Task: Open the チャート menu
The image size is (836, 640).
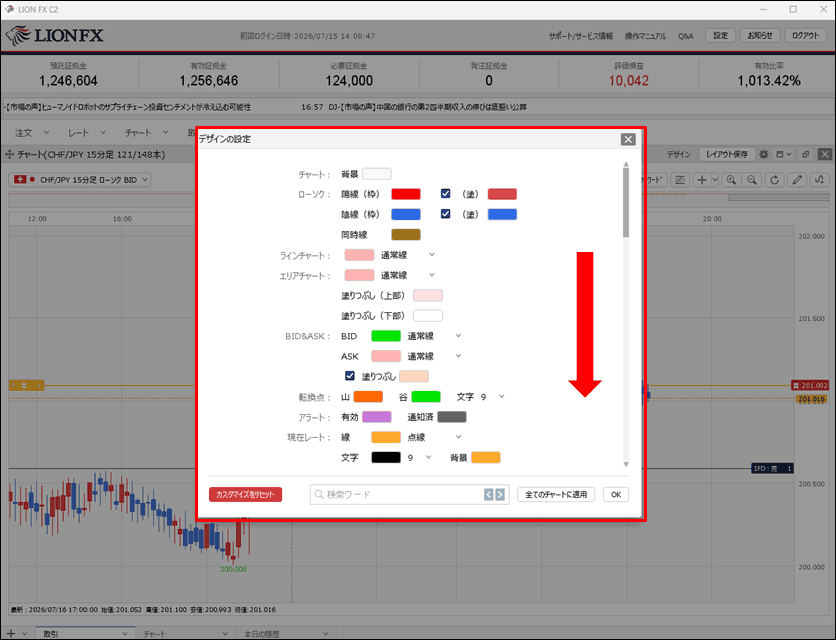Action: 146,132
